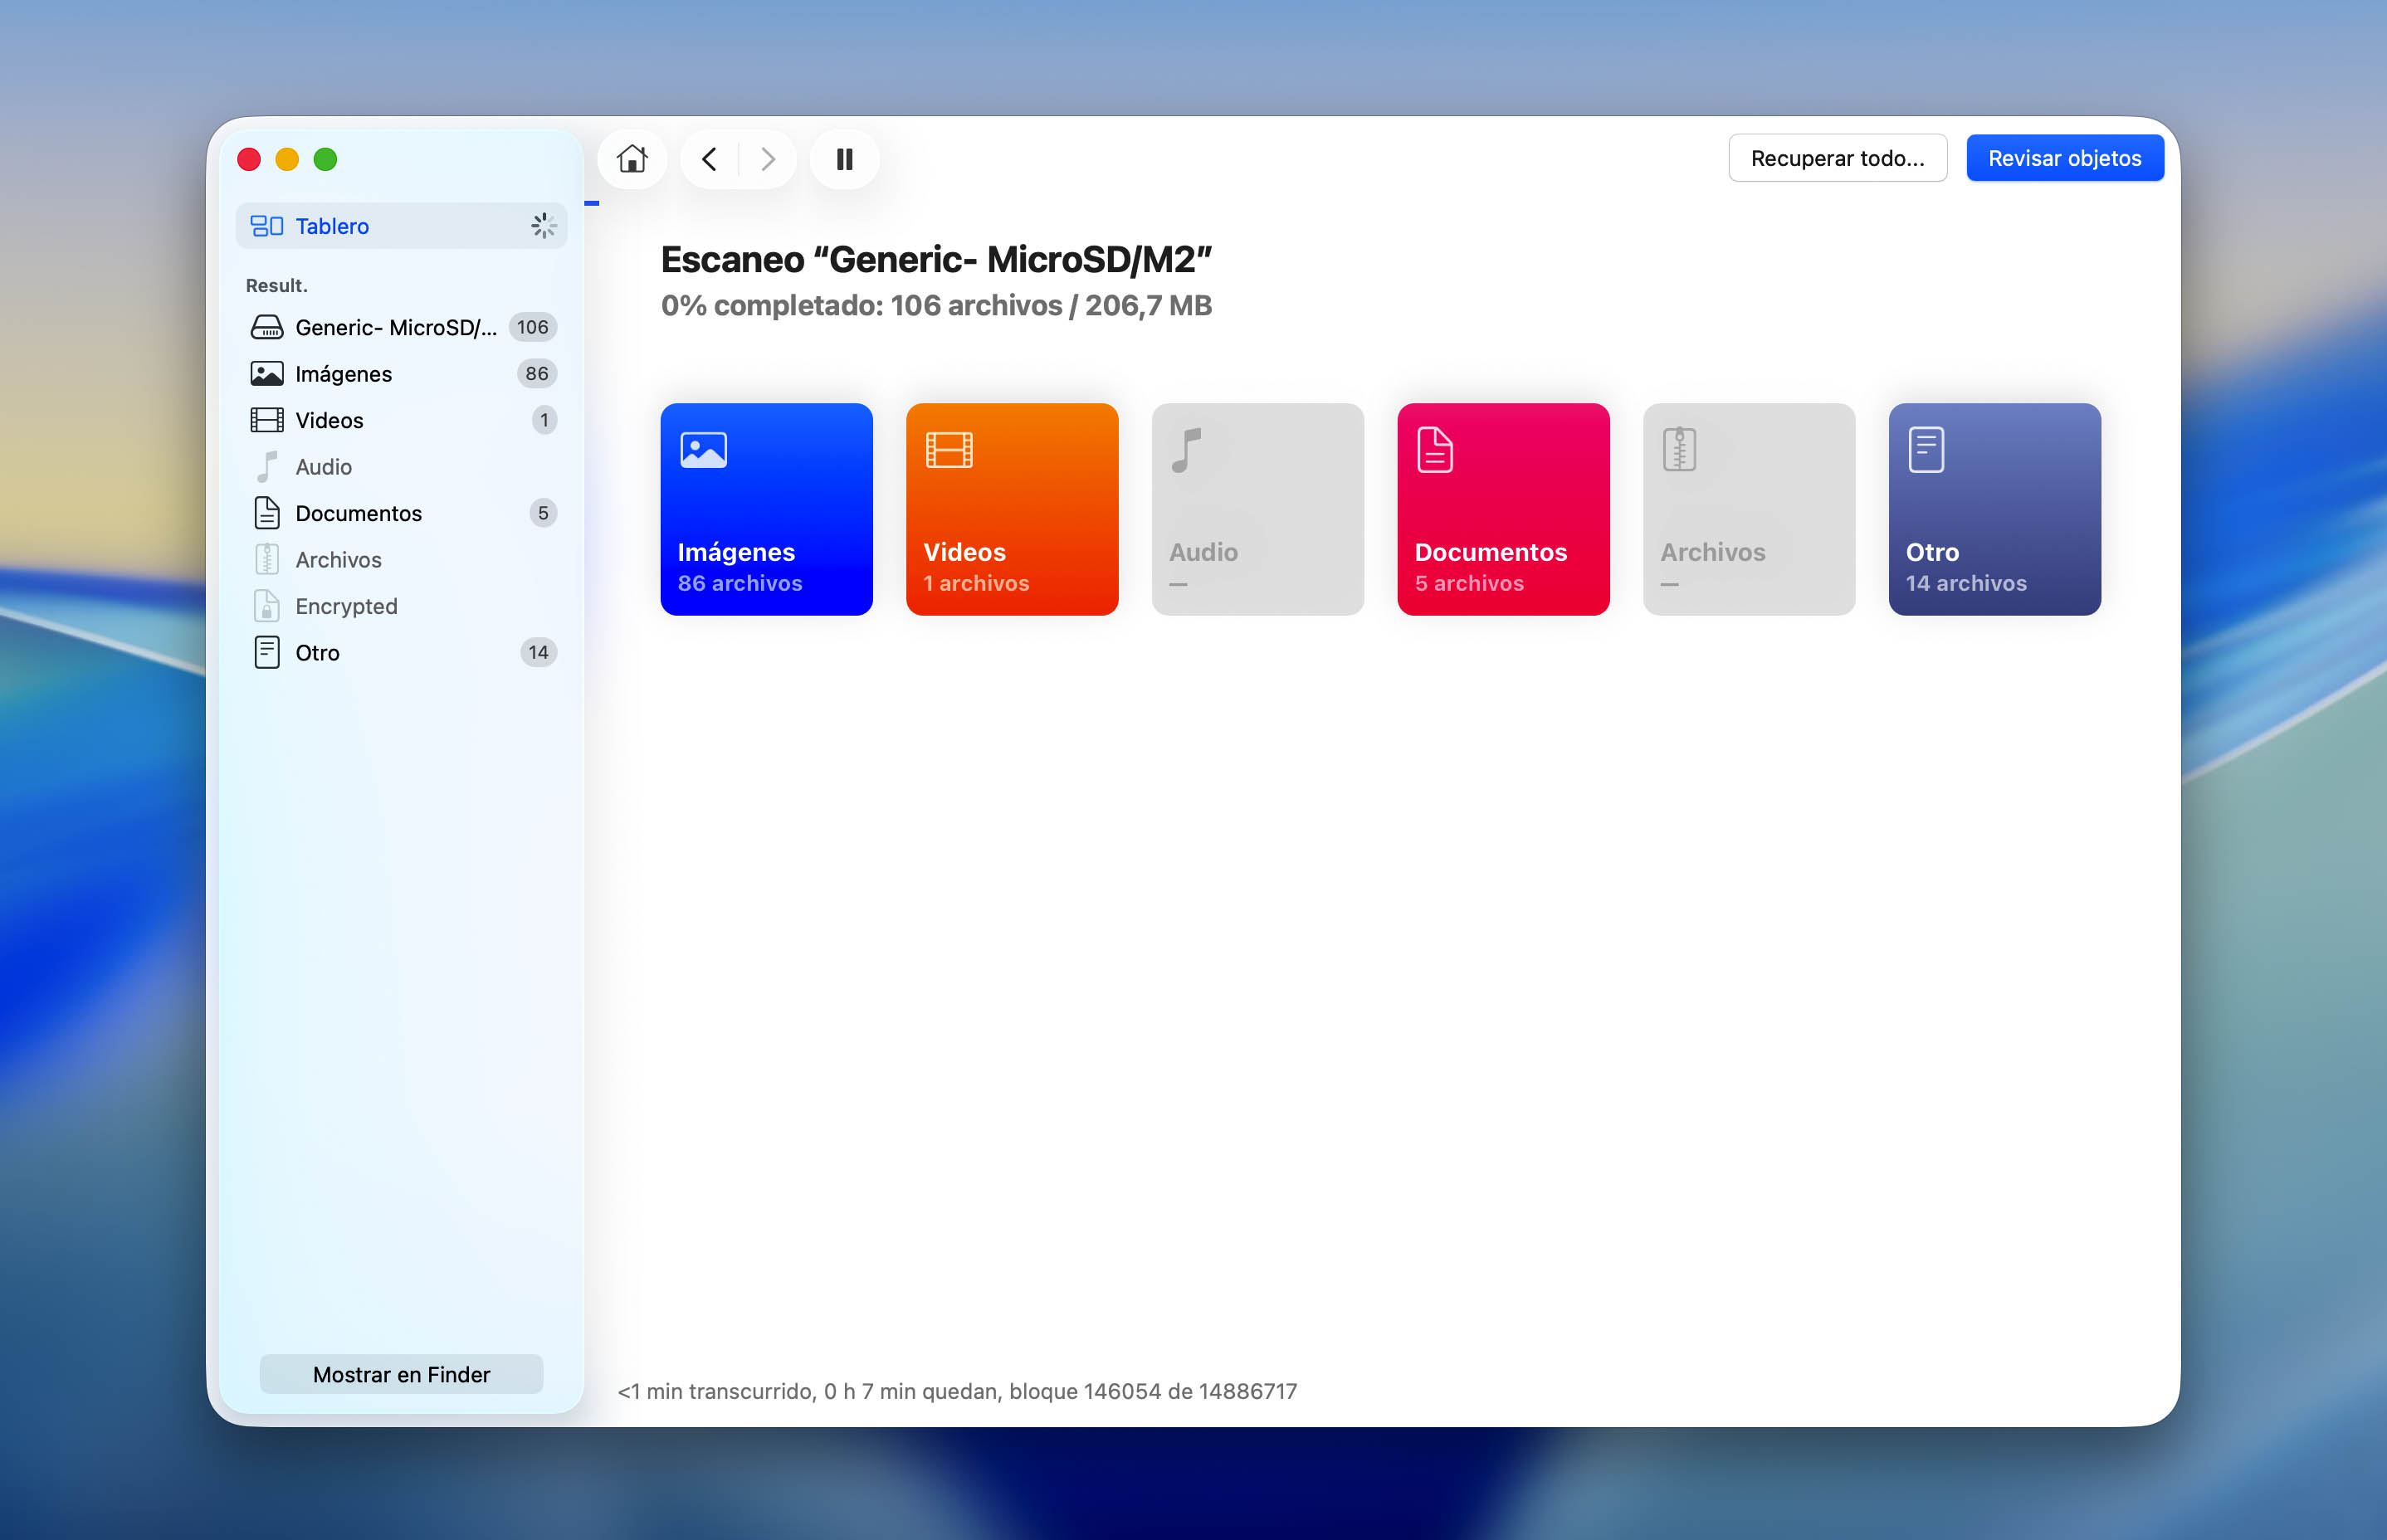Open the Videos orange category tile
The width and height of the screenshot is (2387, 1540).
point(1012,509)
